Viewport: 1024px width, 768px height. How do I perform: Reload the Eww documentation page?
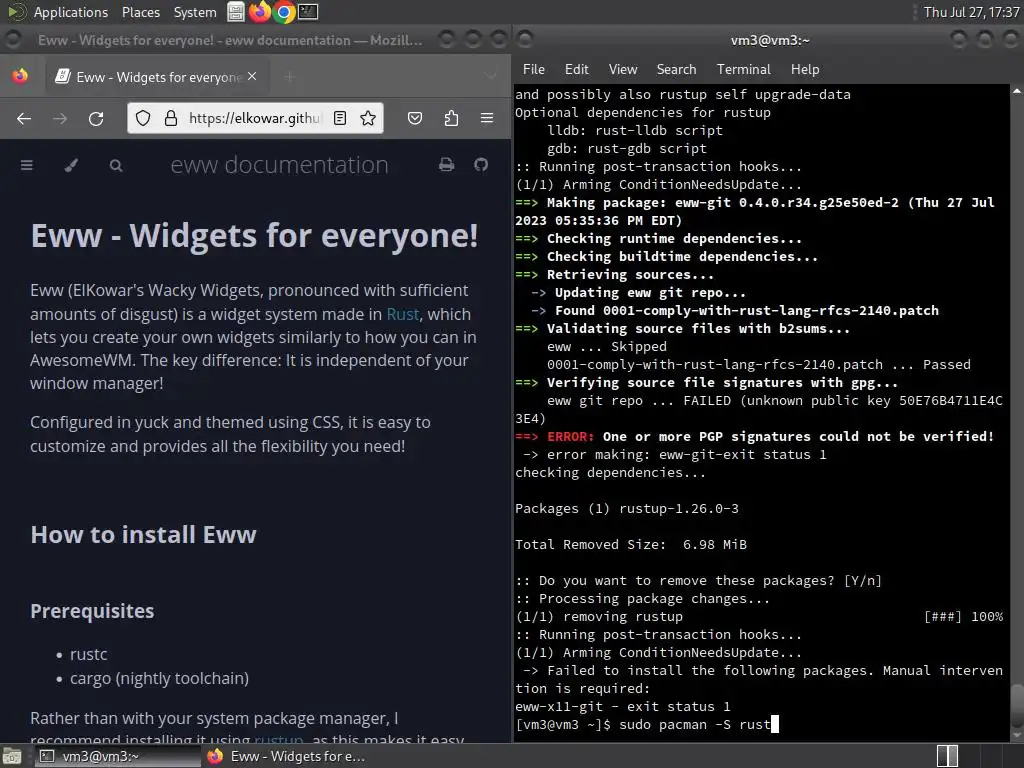point(96,118)
